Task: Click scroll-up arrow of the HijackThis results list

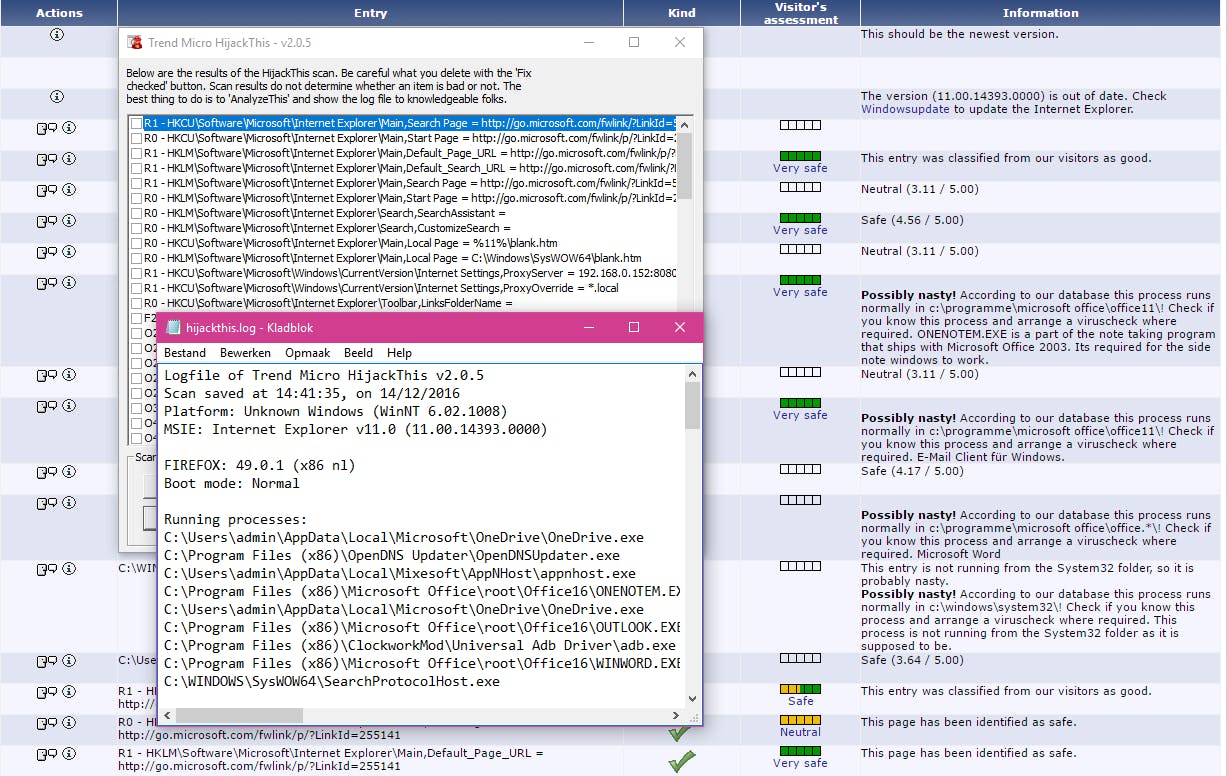Action: 685,124
